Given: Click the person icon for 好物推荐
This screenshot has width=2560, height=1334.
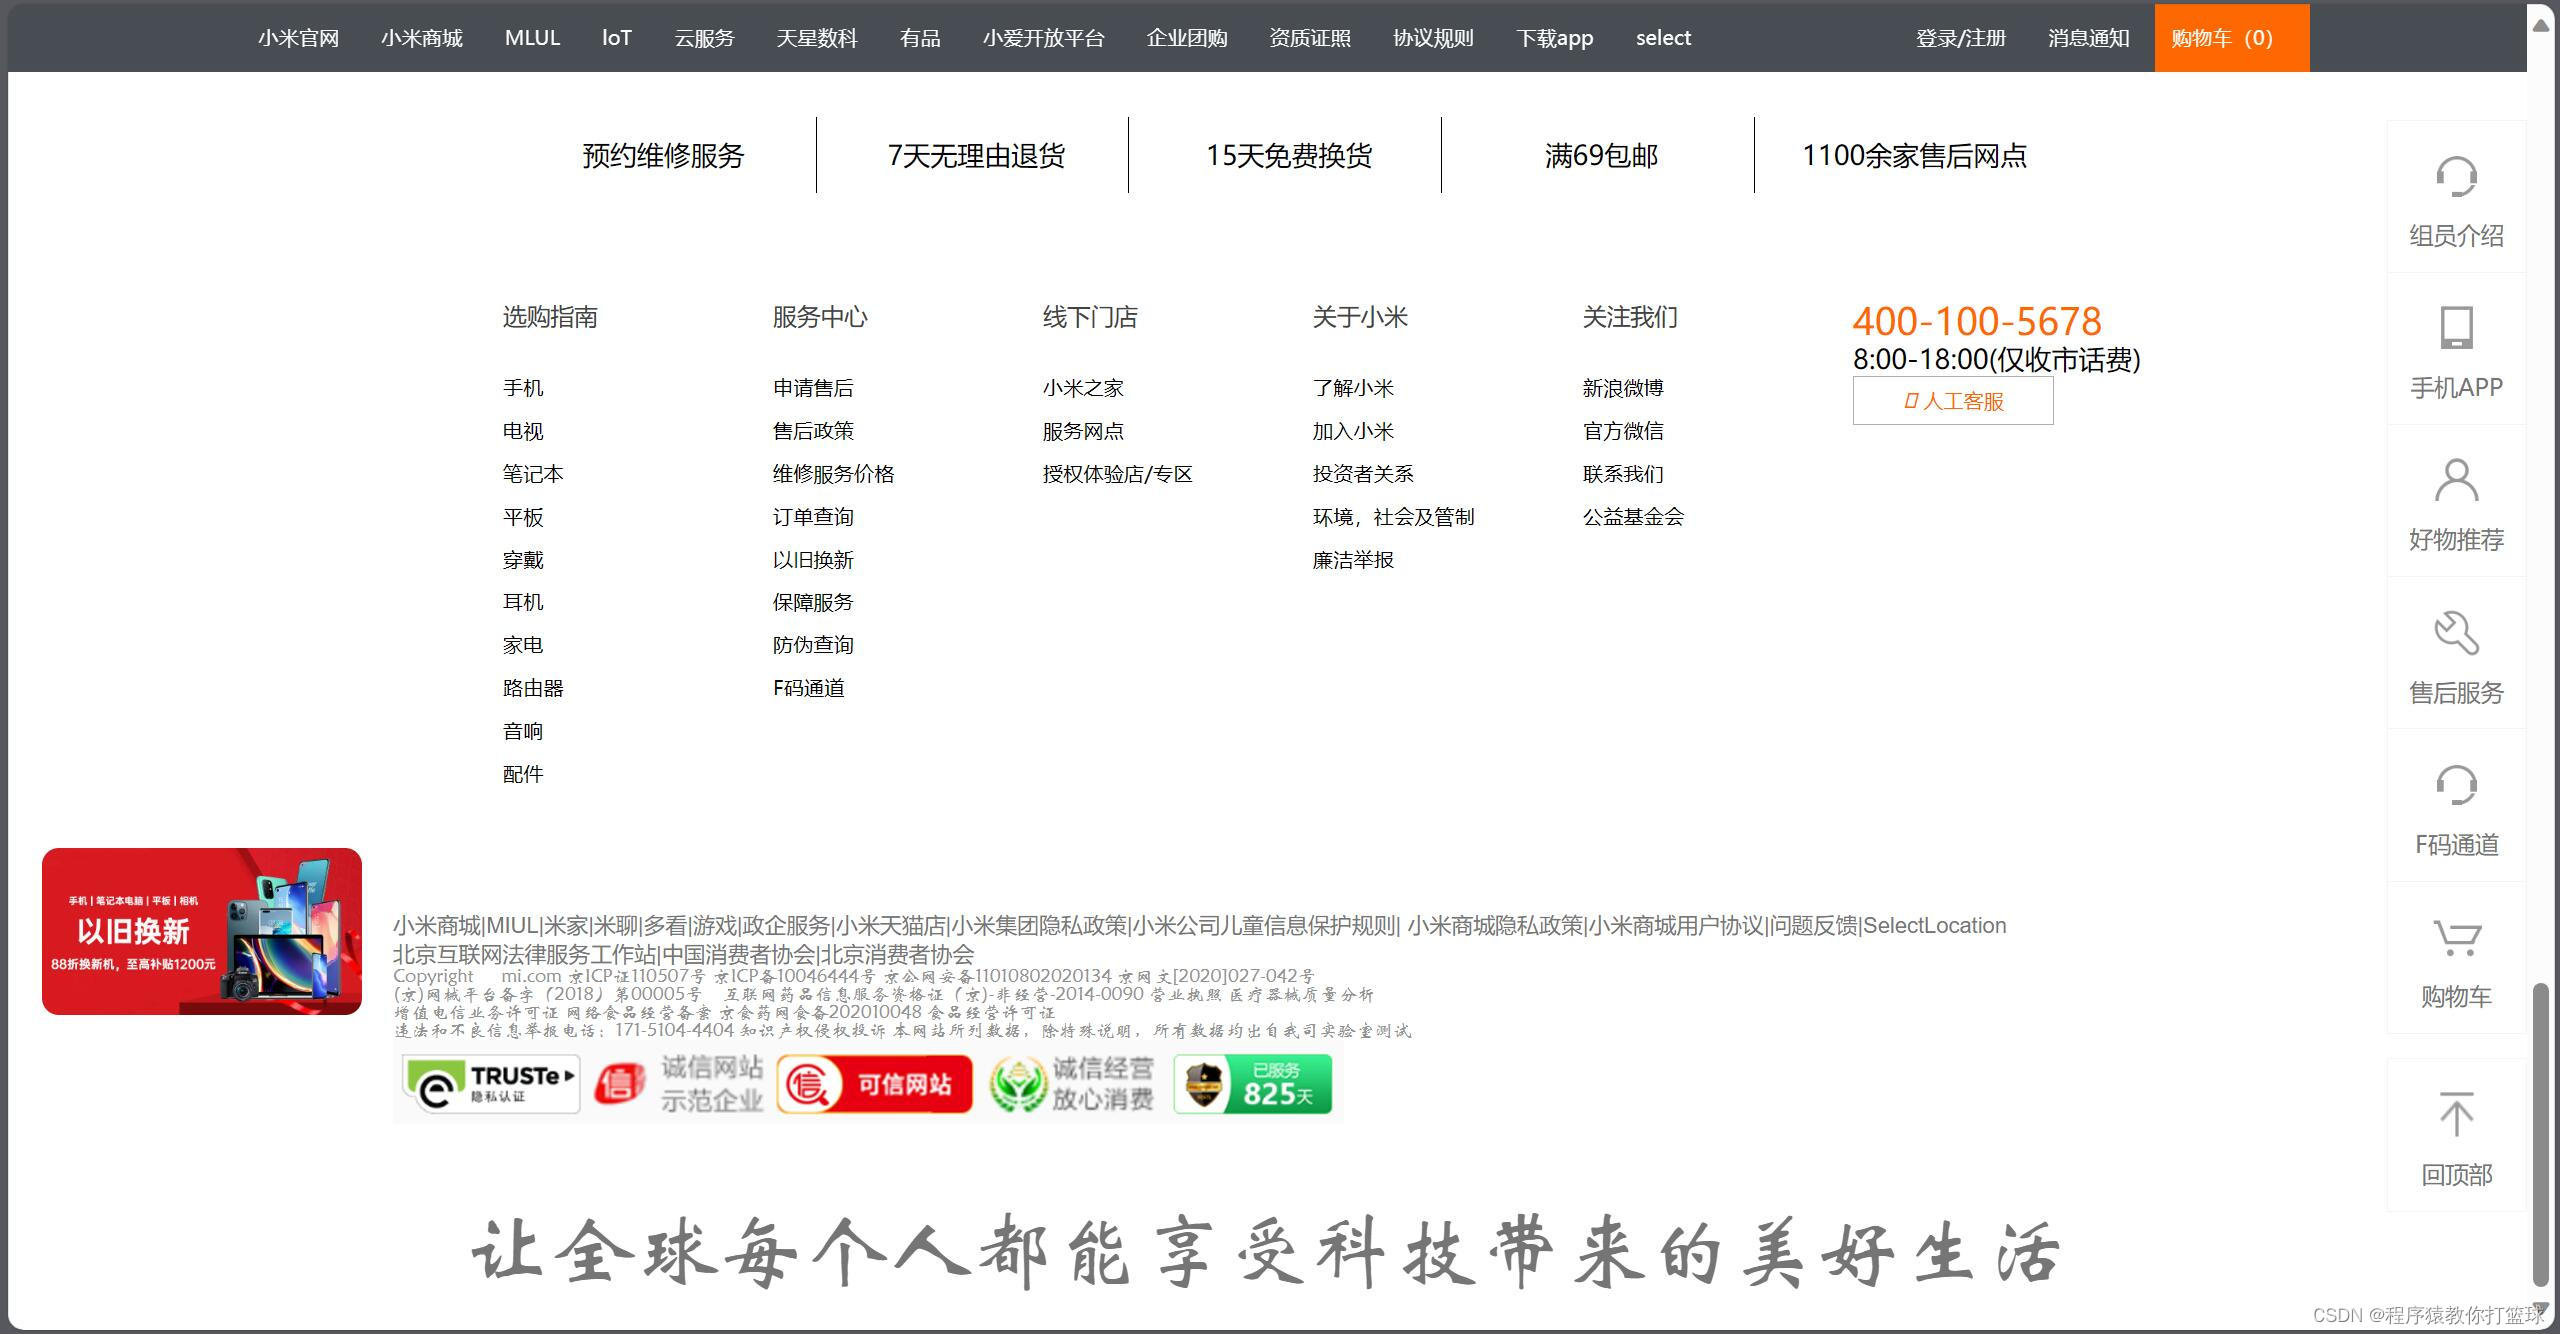Looking at the screenshot, I should pos(2456,480).
